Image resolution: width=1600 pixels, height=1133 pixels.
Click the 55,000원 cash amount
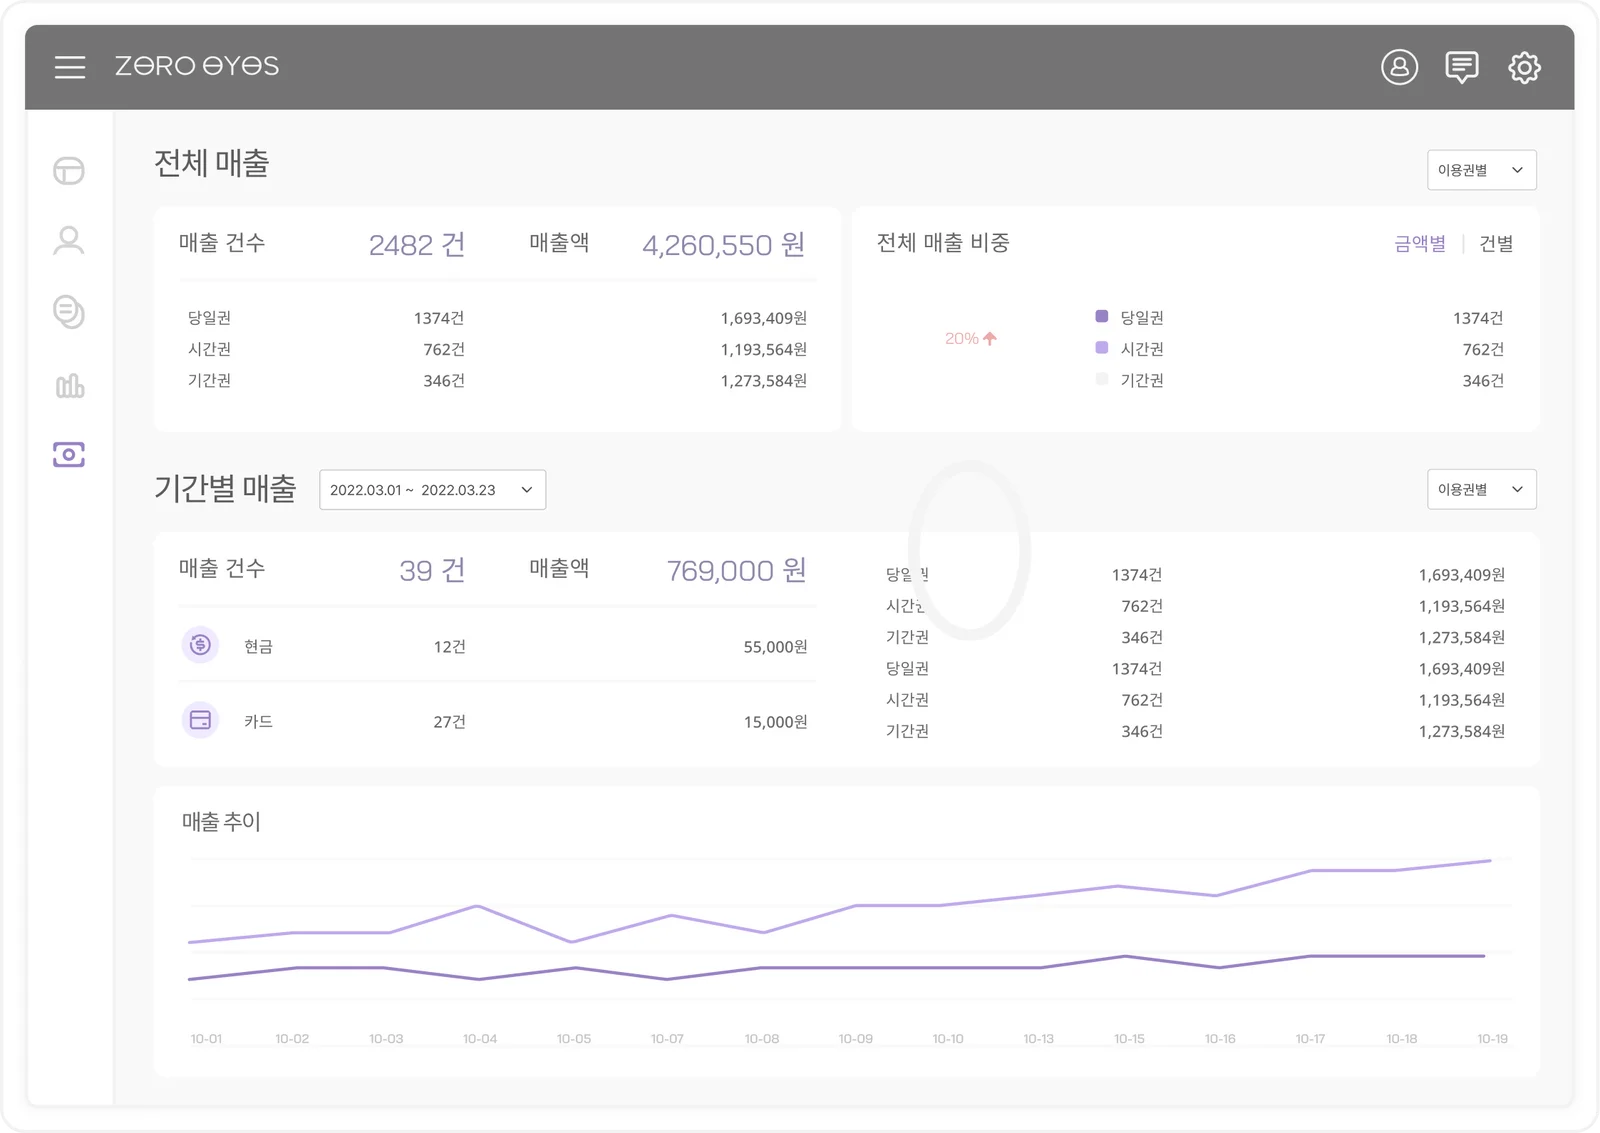coord(775,647)
